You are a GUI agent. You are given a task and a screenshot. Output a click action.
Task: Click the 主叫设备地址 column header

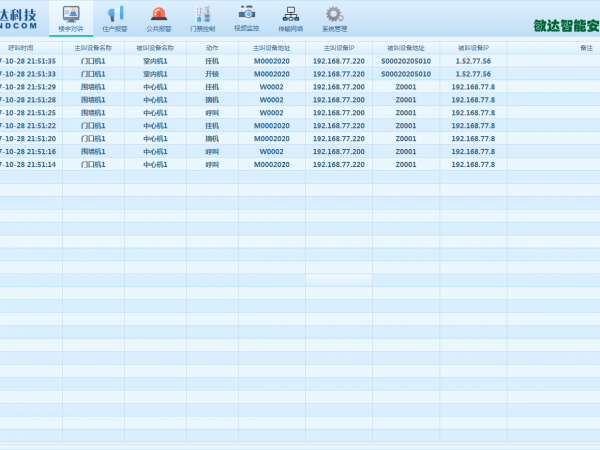(271, 47)
